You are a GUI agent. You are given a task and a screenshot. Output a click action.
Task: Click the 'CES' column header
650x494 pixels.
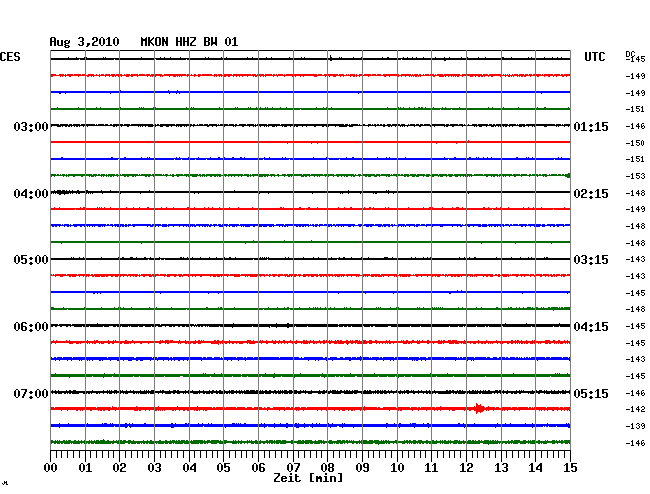[x=10, y=57]
